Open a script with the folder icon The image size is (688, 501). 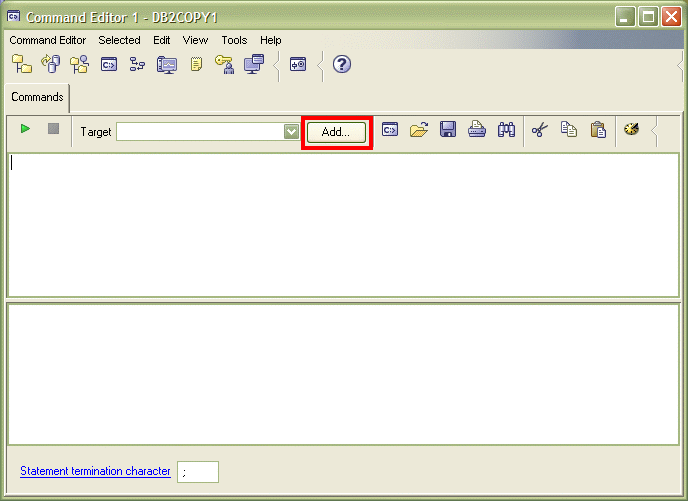[x=419, y=130]
